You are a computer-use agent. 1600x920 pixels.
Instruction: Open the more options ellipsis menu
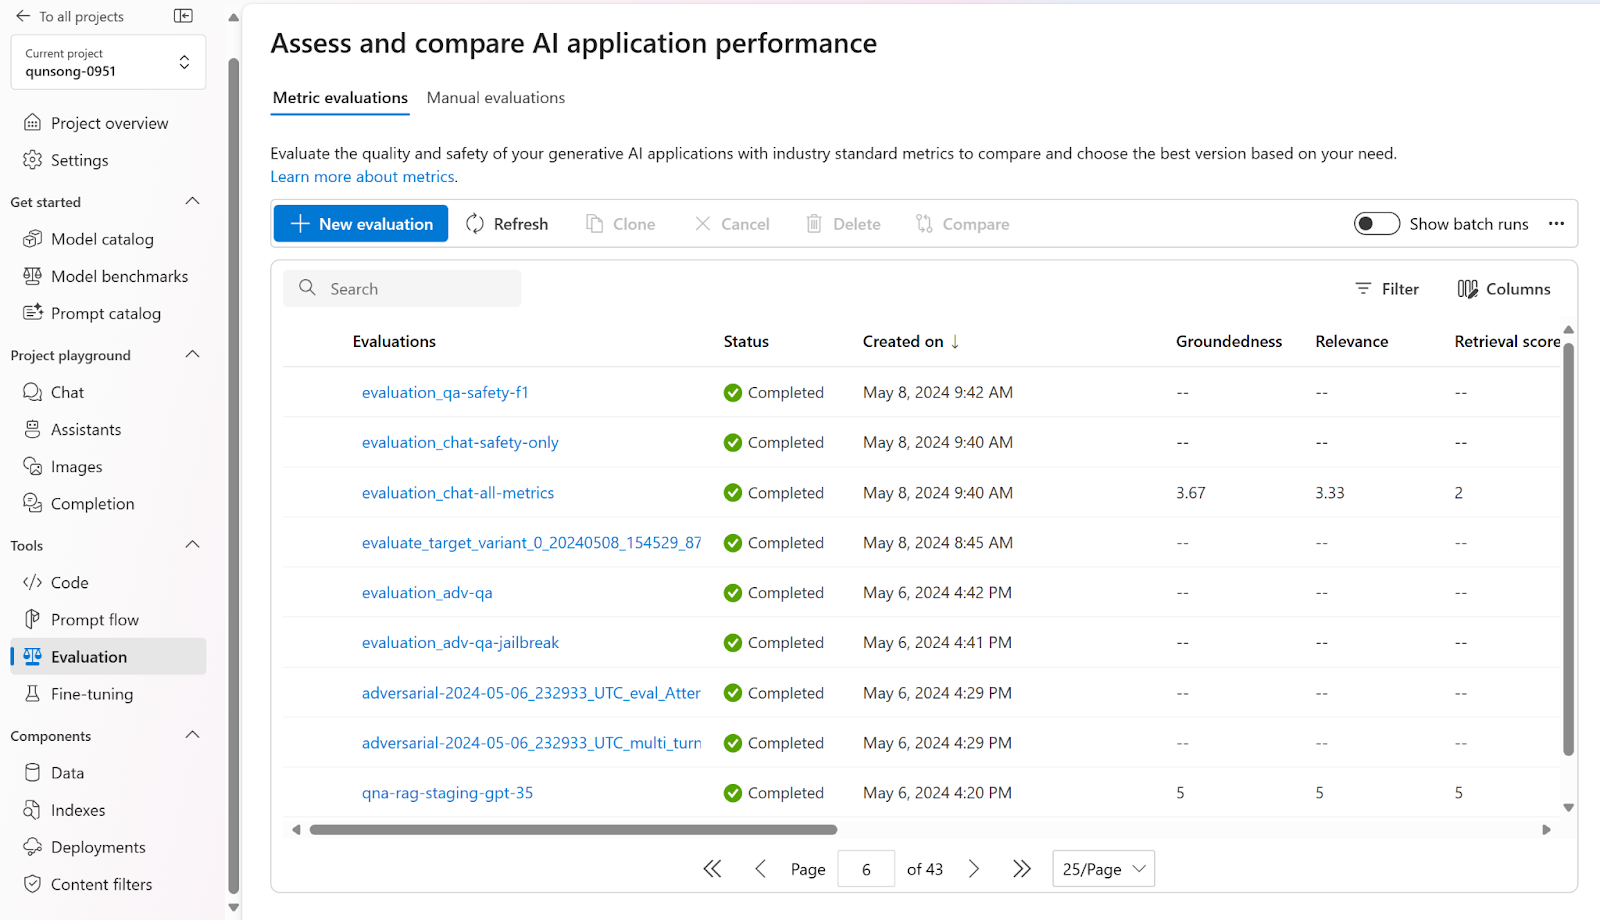1556,224
